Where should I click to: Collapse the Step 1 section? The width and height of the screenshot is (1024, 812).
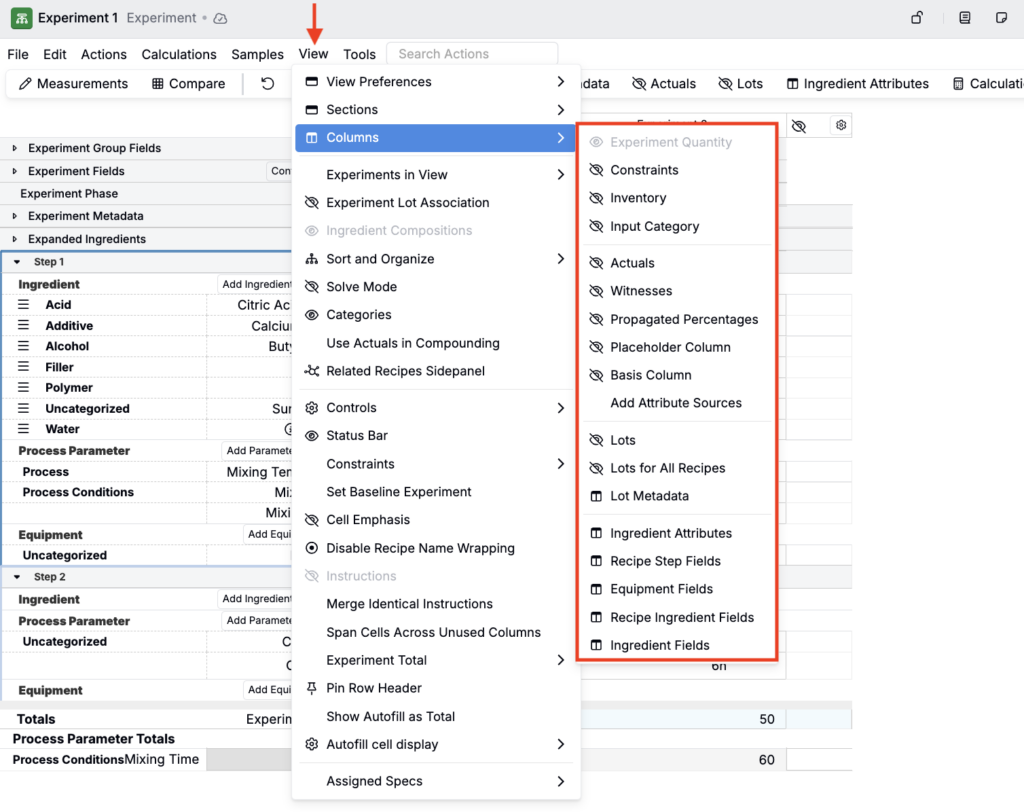tap(17, 262)
